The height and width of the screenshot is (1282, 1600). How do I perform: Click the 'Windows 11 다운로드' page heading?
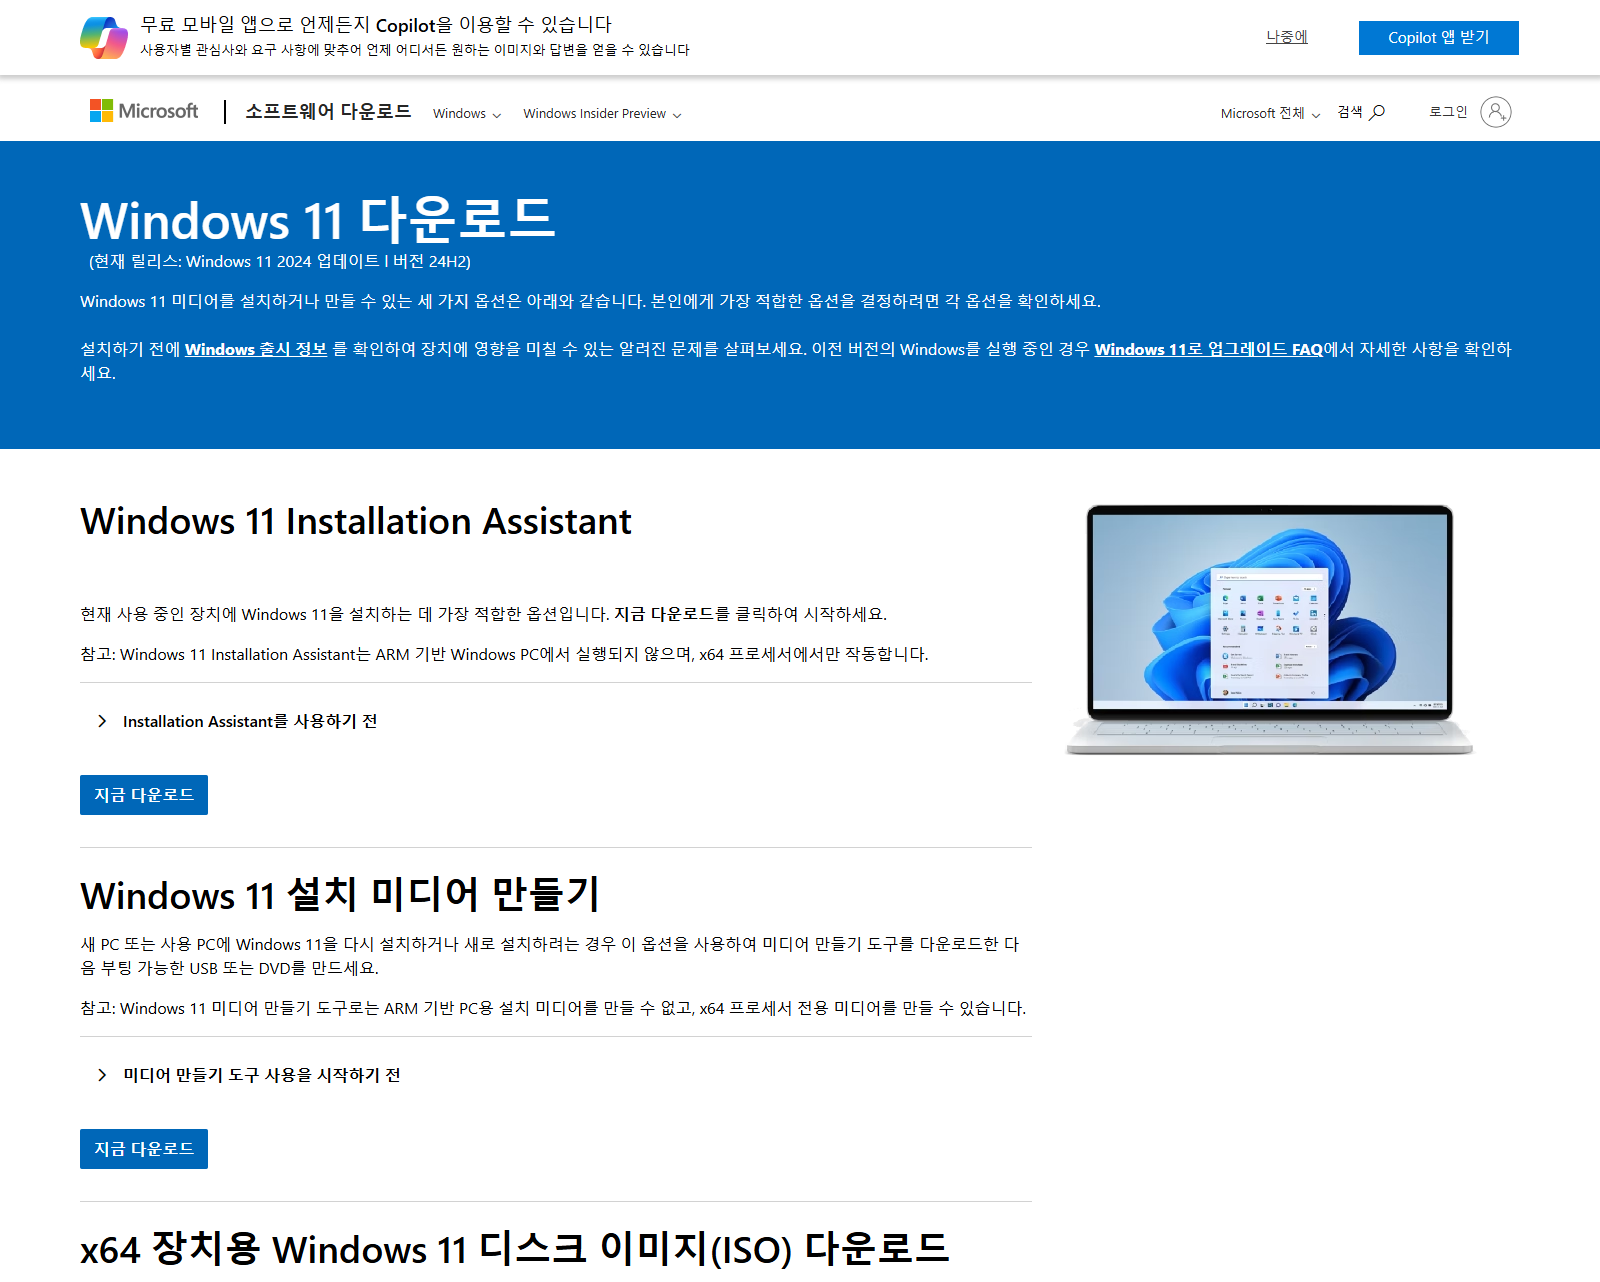tap(318, 220)
